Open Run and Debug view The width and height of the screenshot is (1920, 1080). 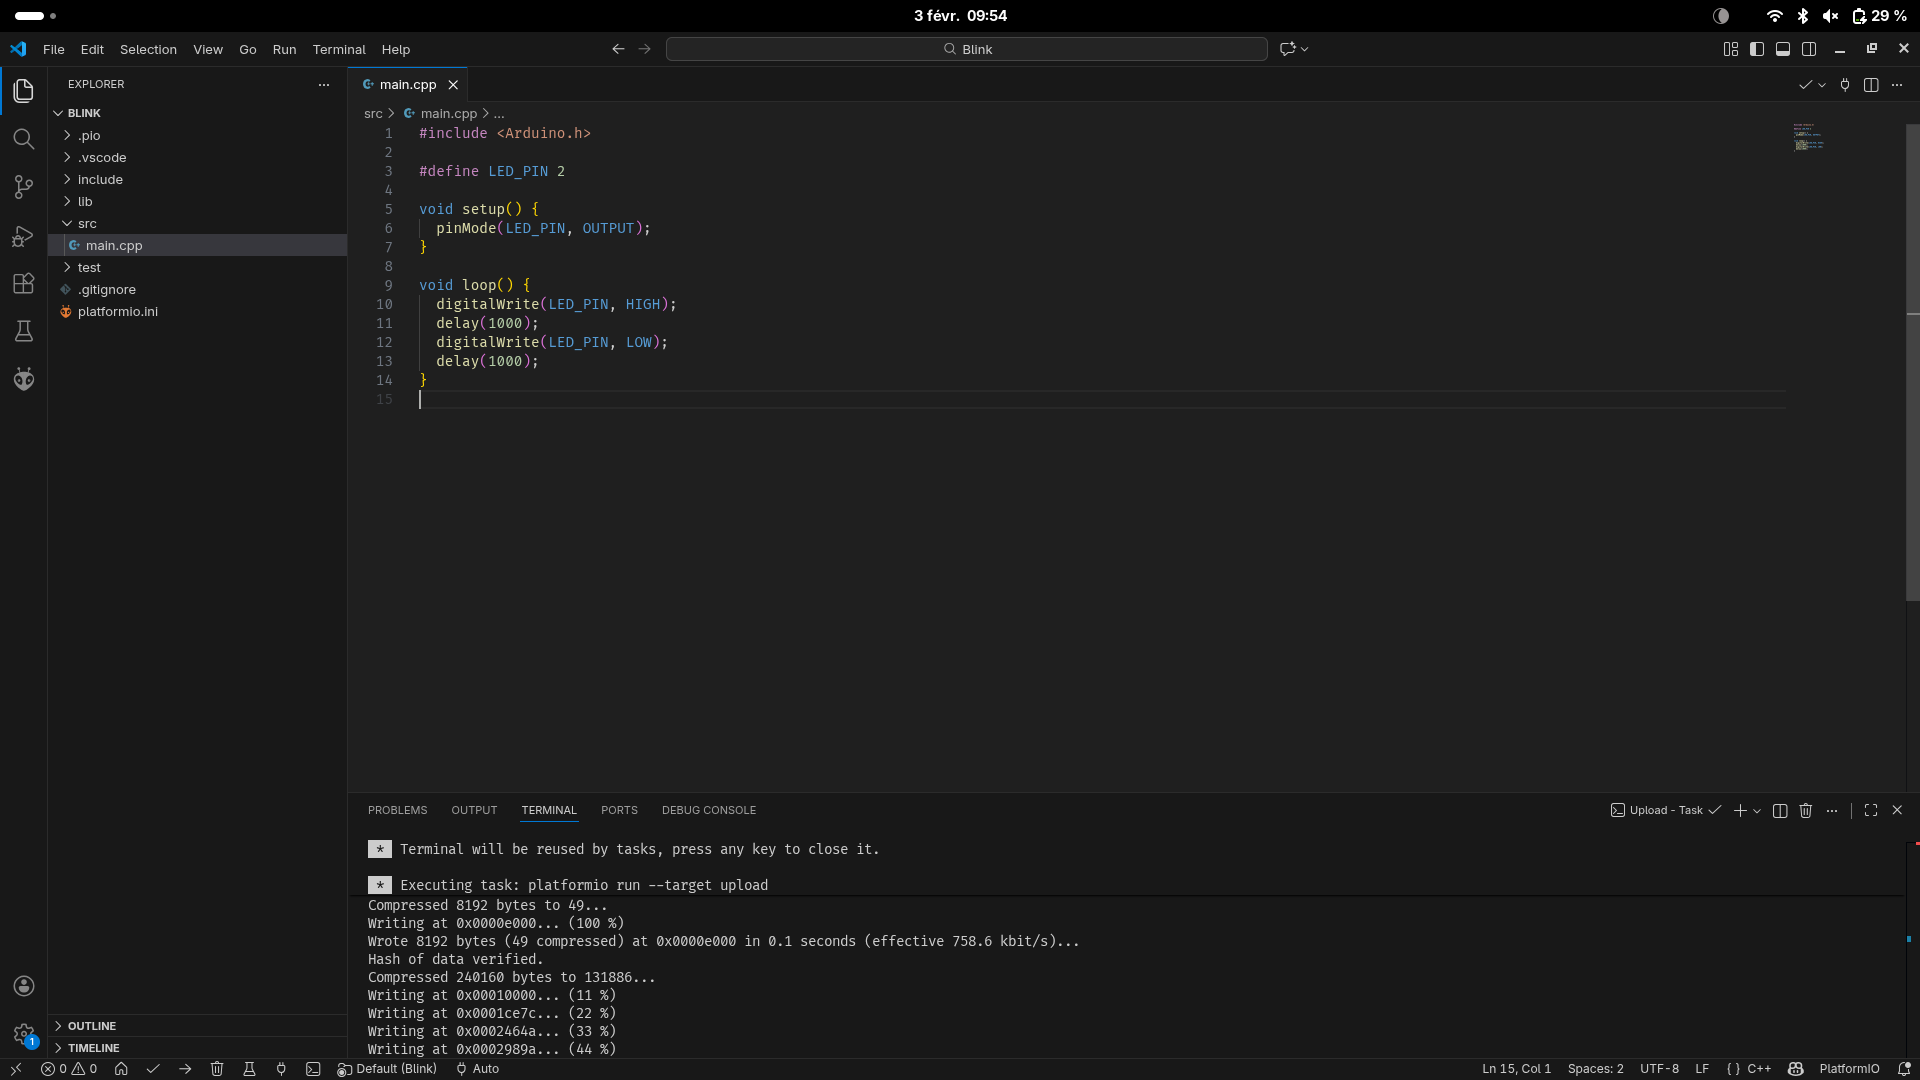coord(24,236)
